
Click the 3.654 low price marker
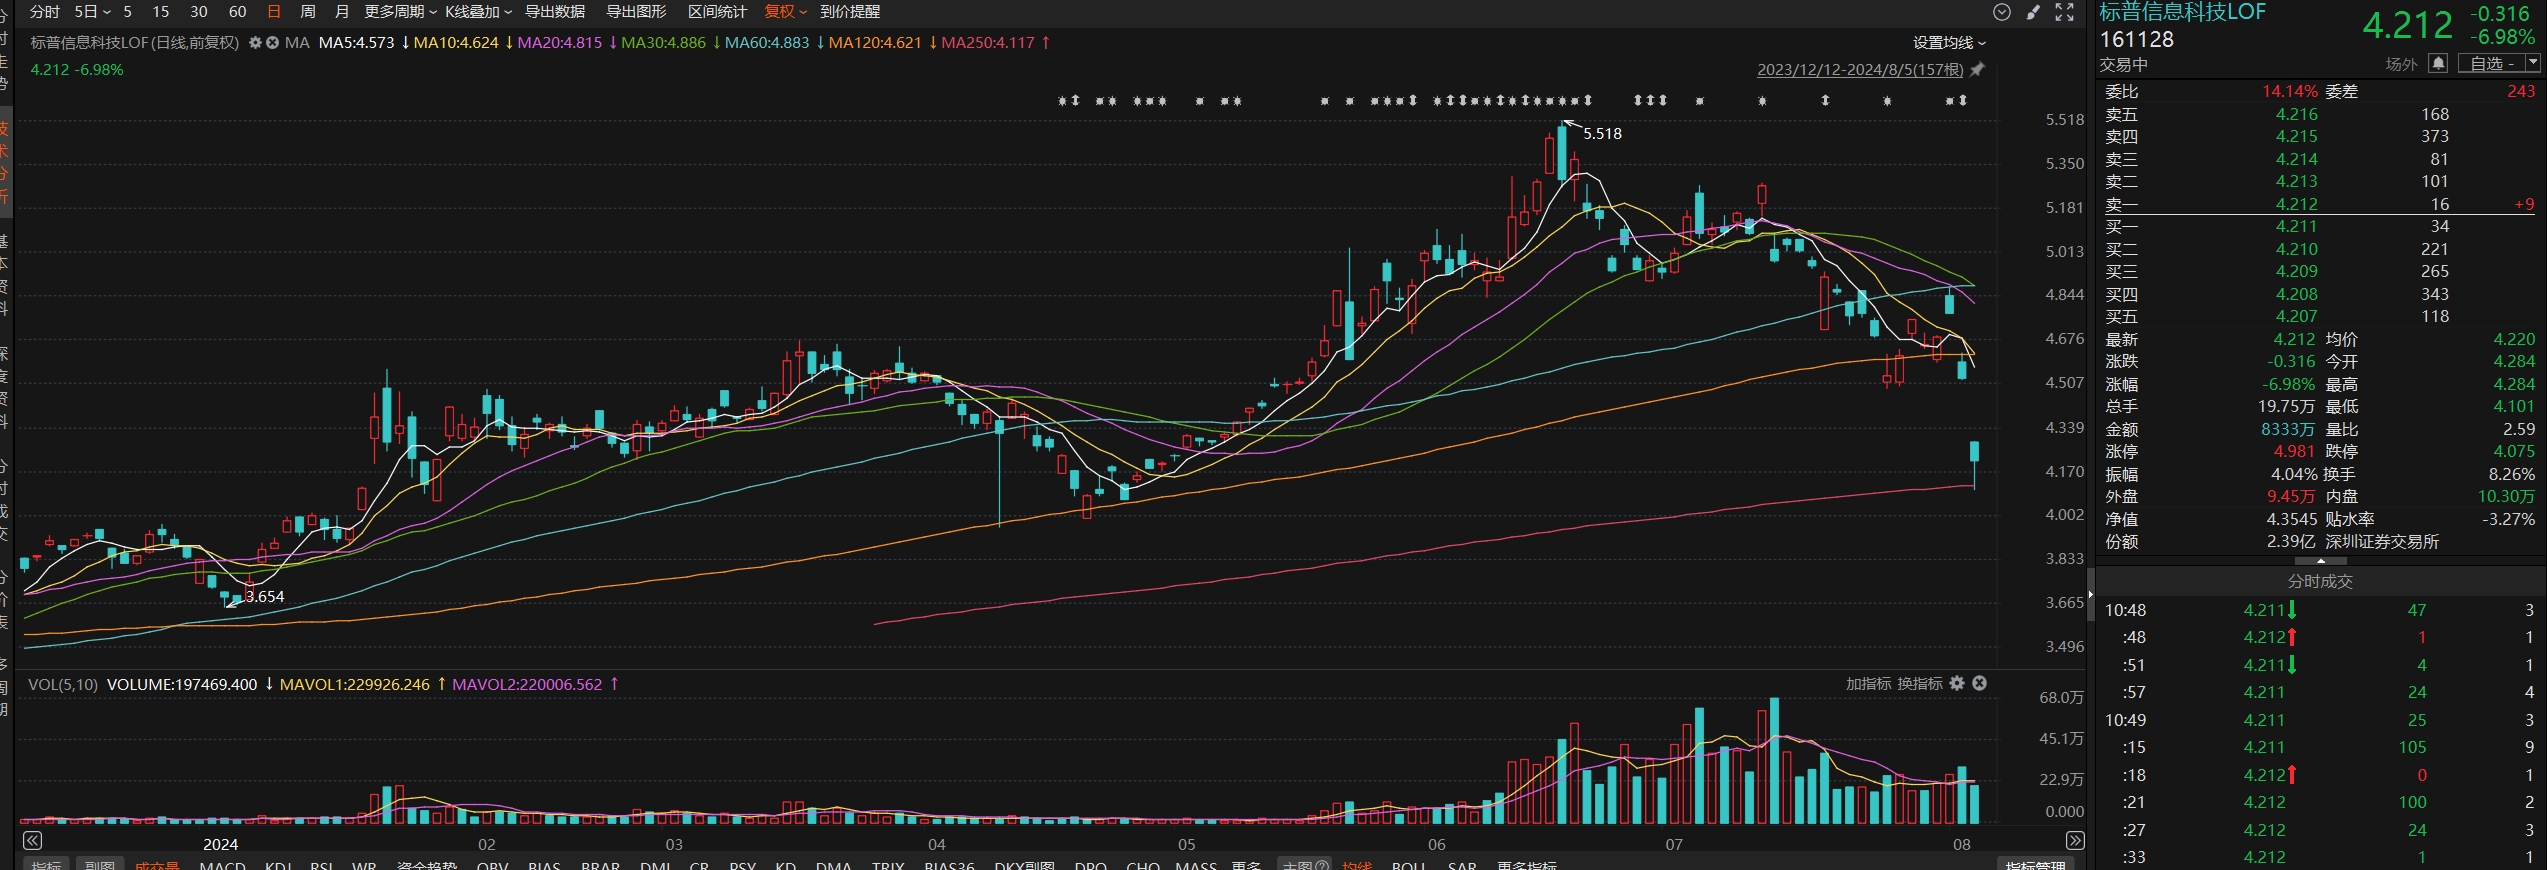tap(265, 596)
